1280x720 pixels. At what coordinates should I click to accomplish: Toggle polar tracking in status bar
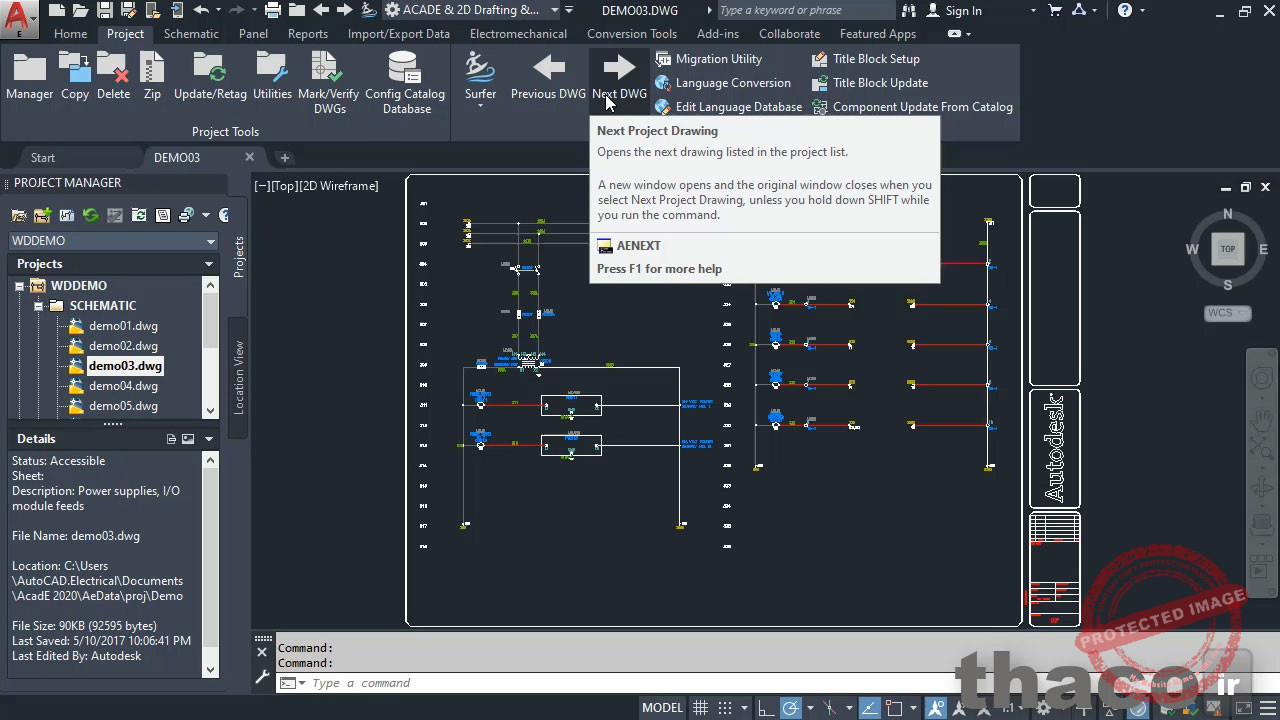tap(790, 708)
